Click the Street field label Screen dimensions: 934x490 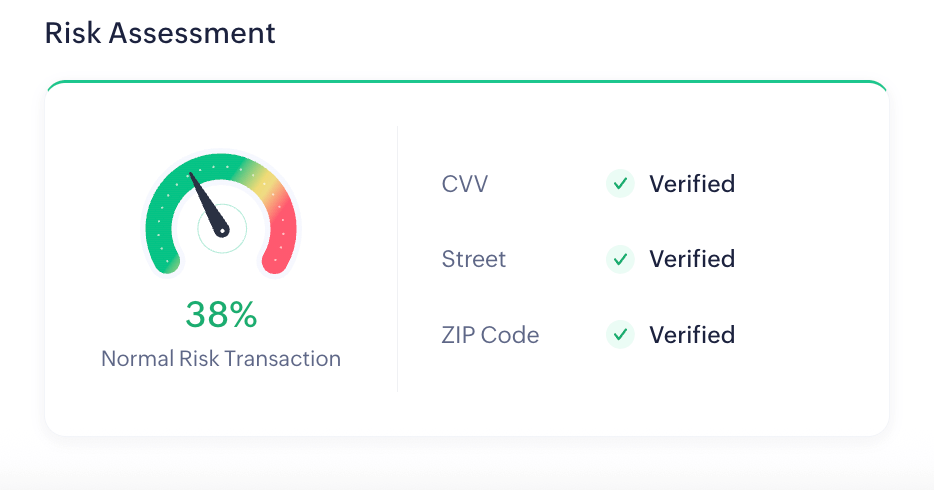tap(474, 259)
